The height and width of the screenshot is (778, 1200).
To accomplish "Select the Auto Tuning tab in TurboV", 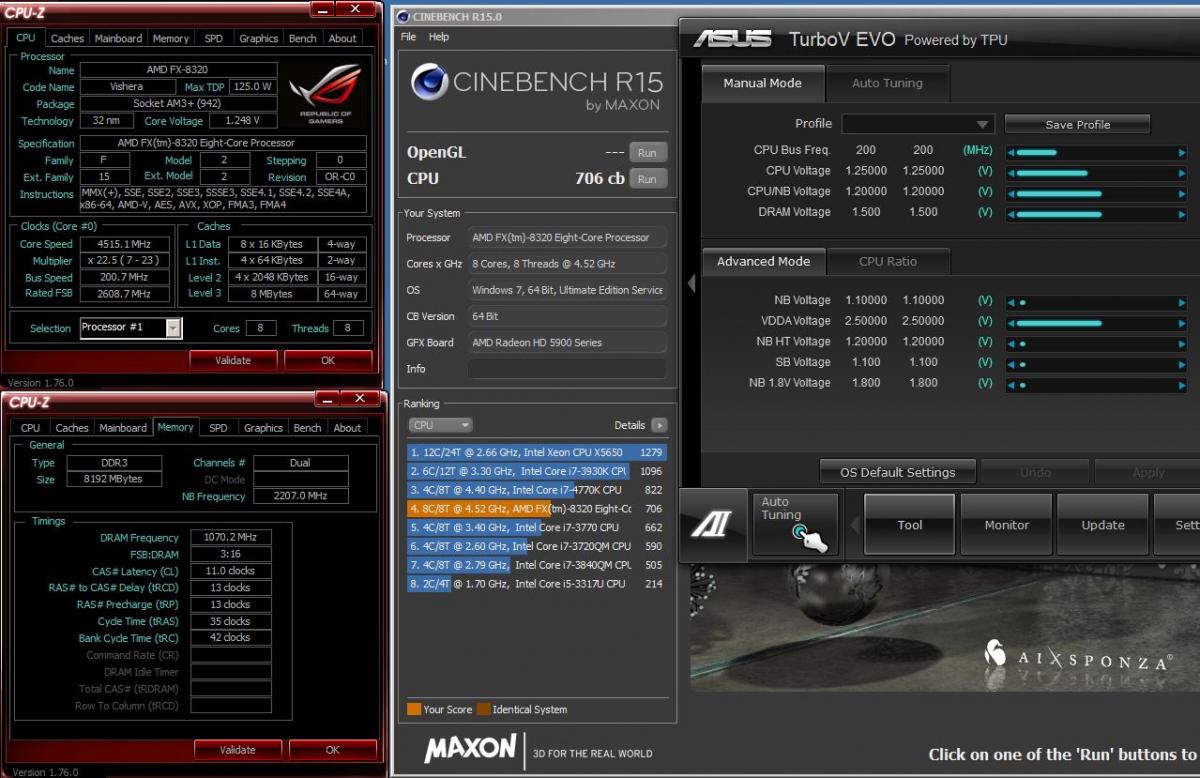I will click(x=887, y=83).
